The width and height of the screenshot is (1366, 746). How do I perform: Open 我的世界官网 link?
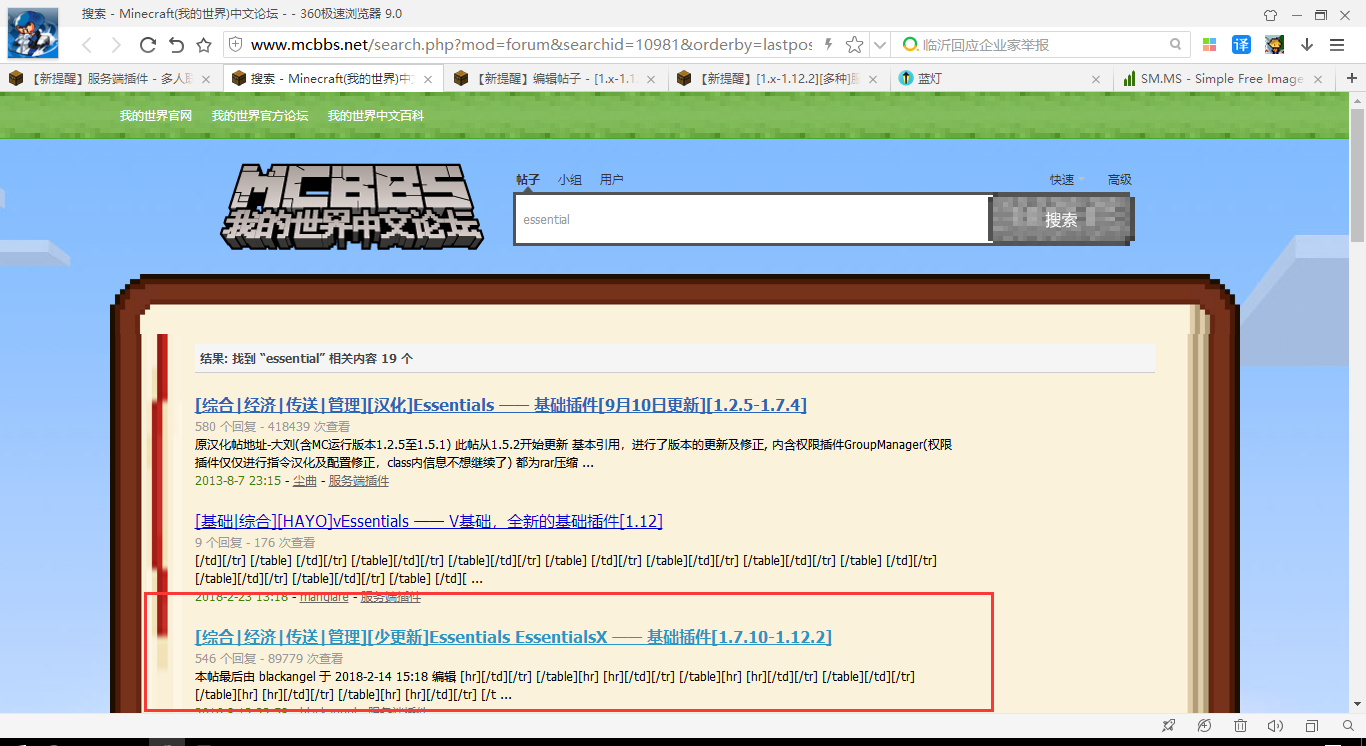(x=156, y=116)
